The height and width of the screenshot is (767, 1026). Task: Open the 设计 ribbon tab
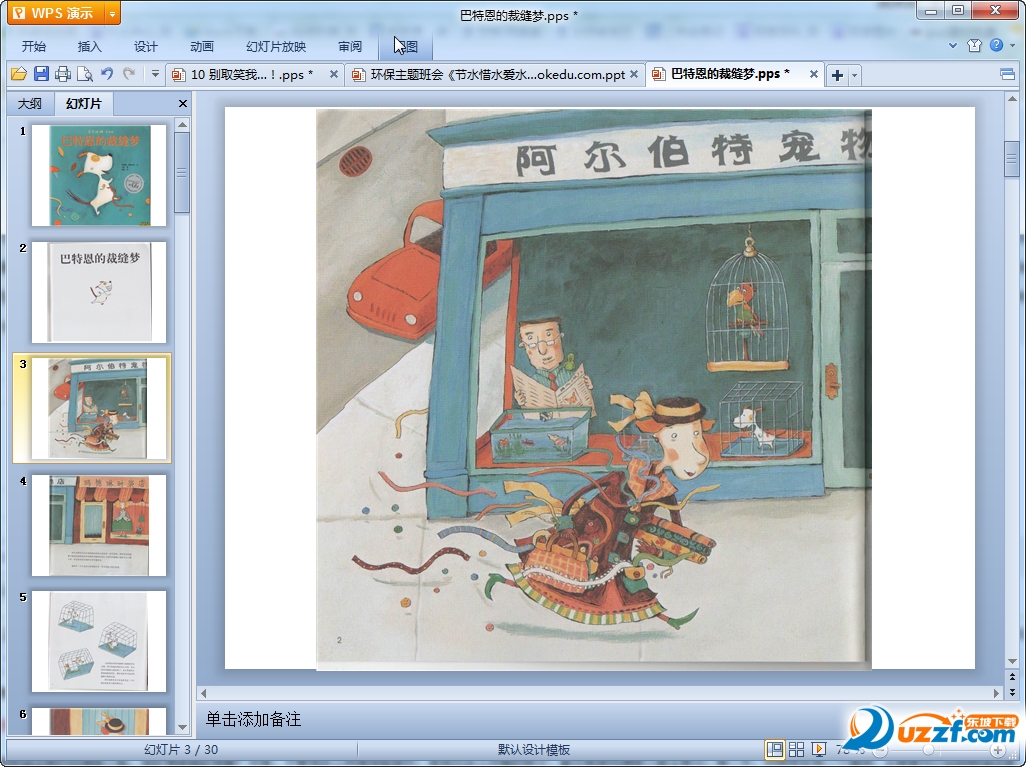(145, 46)
